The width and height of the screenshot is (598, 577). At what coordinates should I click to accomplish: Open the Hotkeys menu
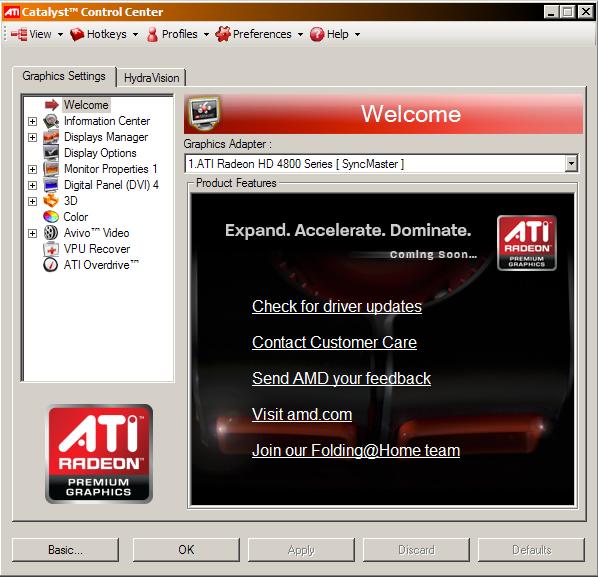coord(104,34)
